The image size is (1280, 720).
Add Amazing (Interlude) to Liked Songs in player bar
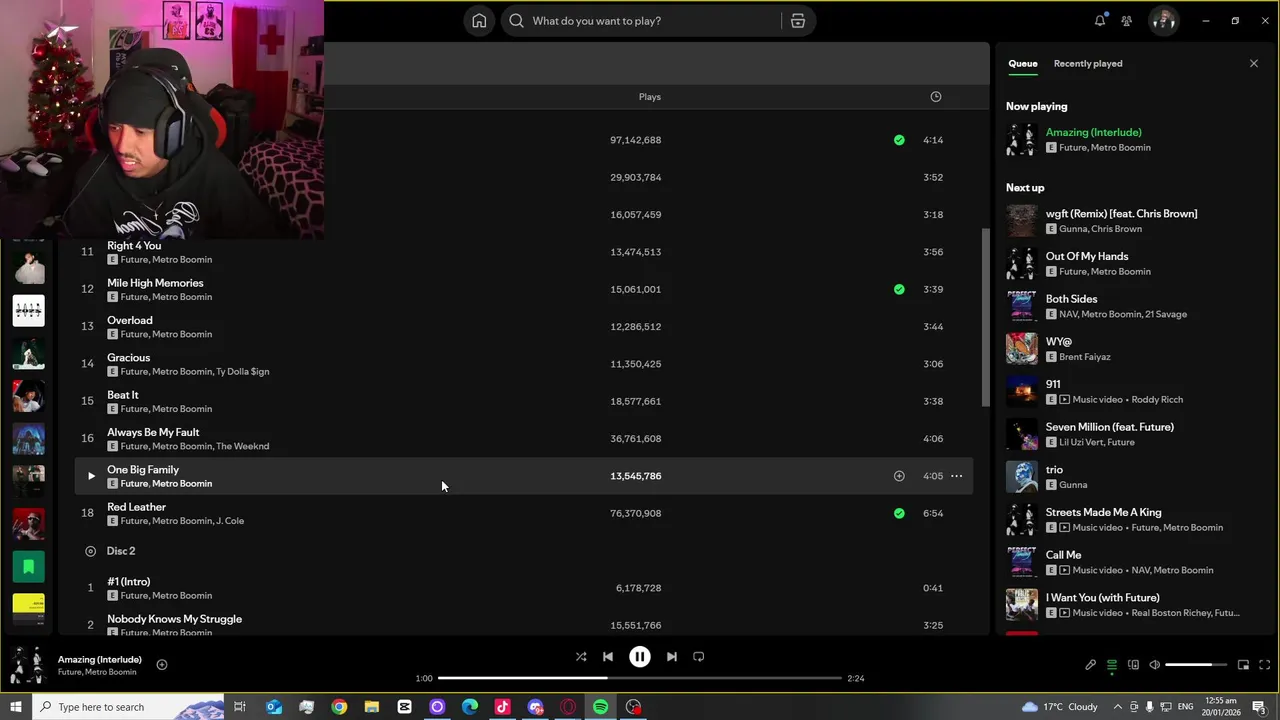[x=162, y=665]
